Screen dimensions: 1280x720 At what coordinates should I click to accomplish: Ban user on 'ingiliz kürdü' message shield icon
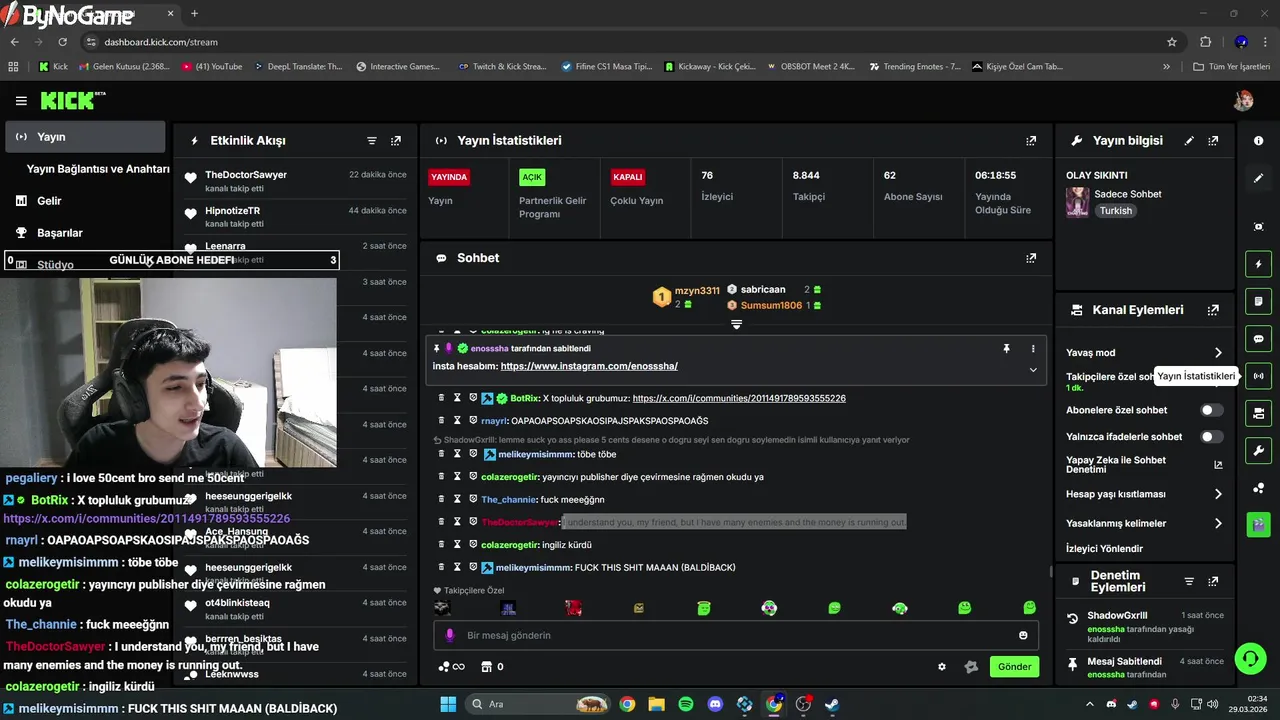click(473, 544)
